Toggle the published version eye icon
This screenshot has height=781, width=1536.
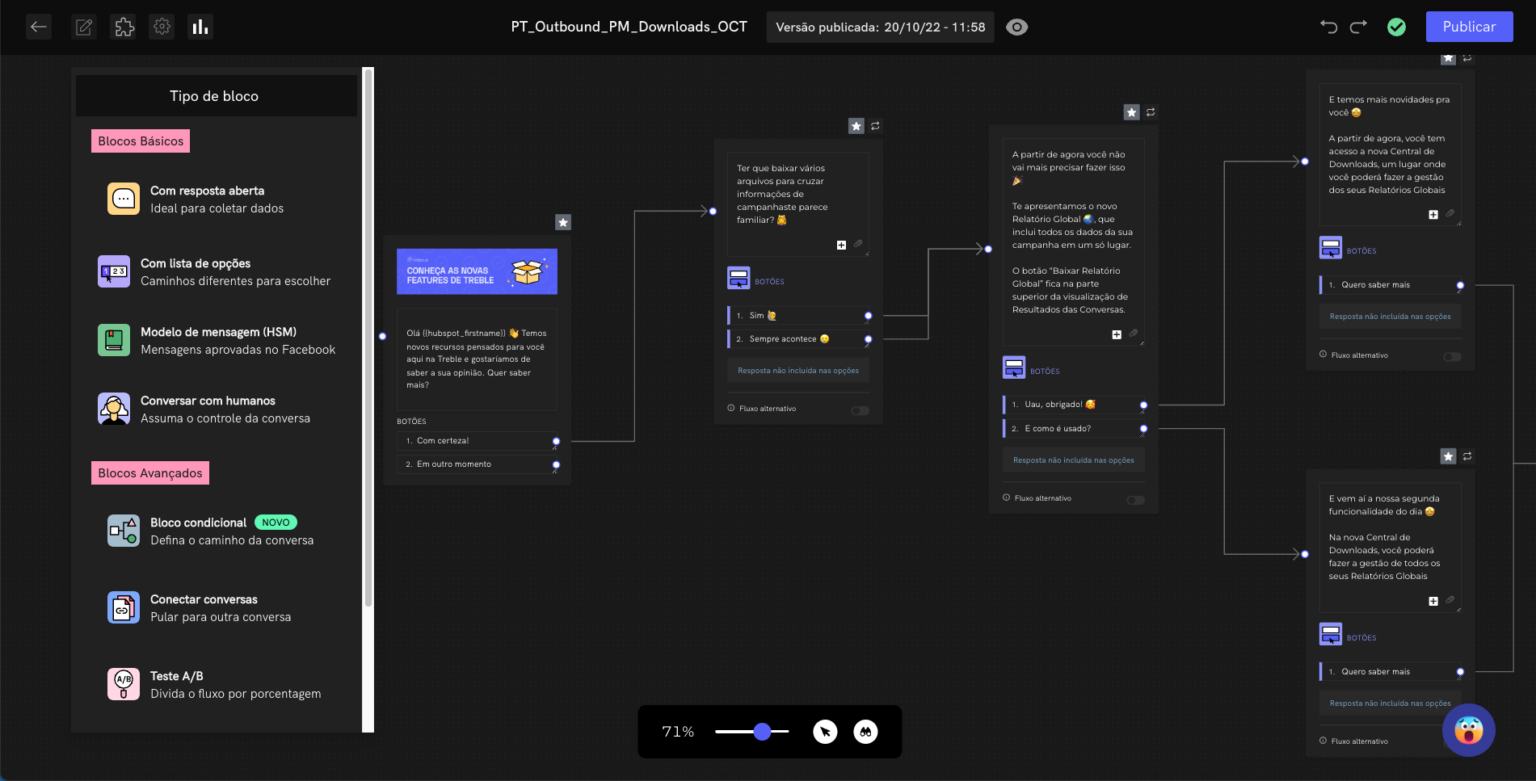1017,27
